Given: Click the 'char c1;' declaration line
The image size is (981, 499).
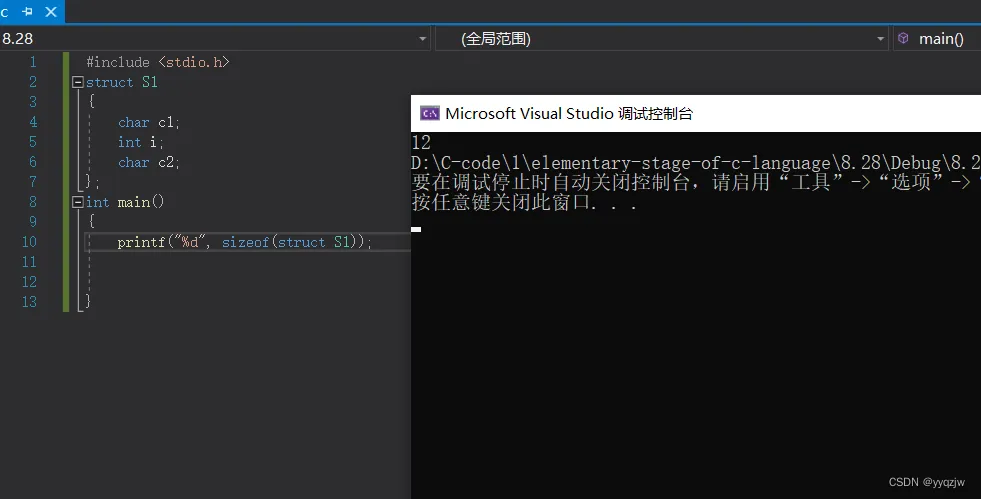Looking at the screenshot, I should point(149,122).
